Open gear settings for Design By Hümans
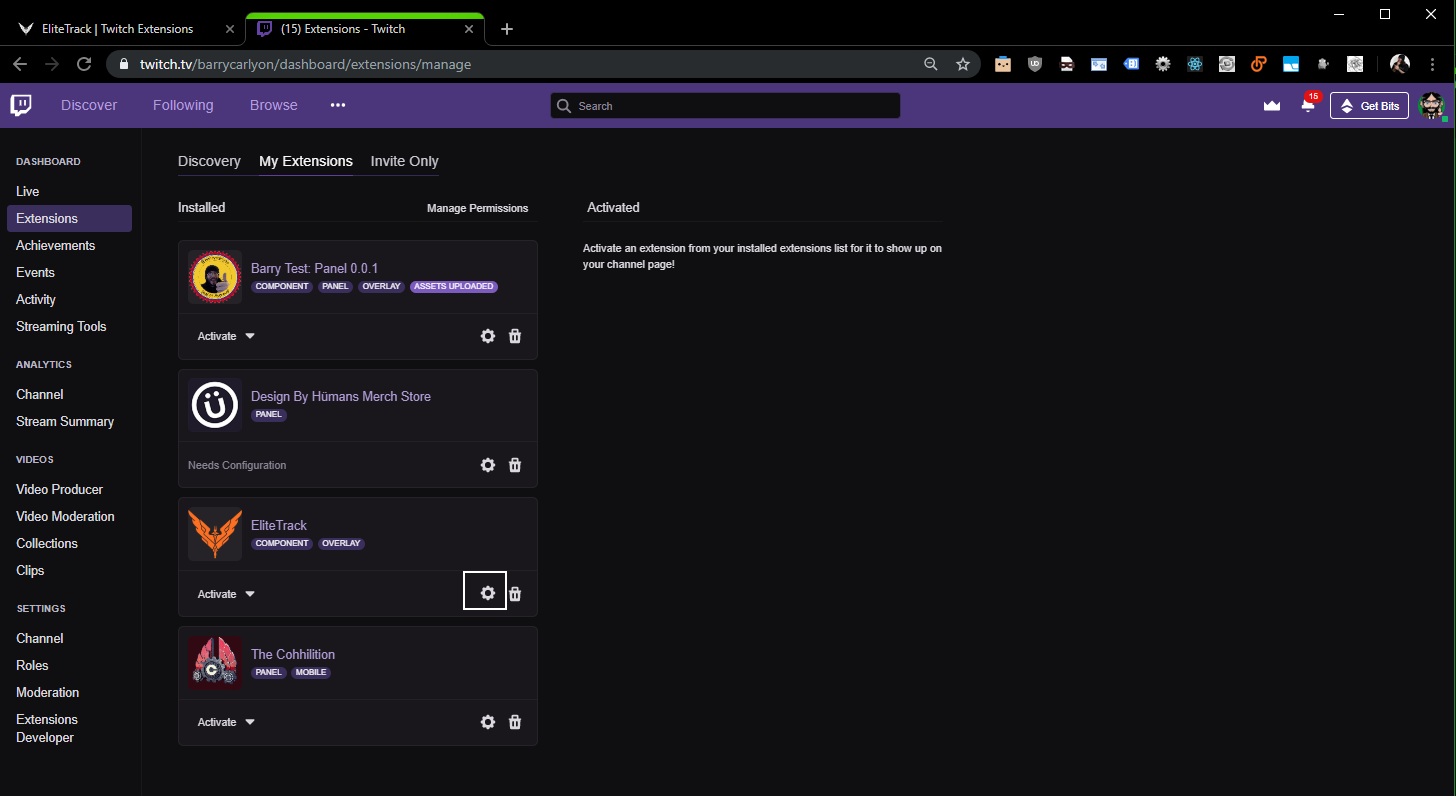 (x=487, y=465)
